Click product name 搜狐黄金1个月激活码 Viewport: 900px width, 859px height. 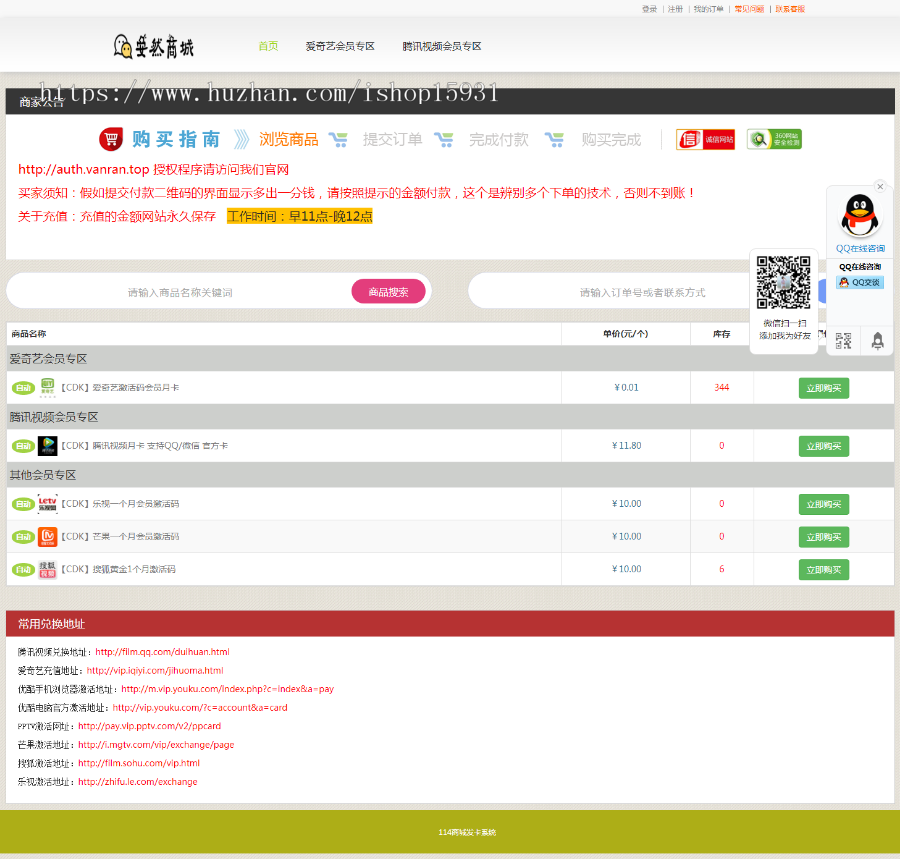[118, 569]
